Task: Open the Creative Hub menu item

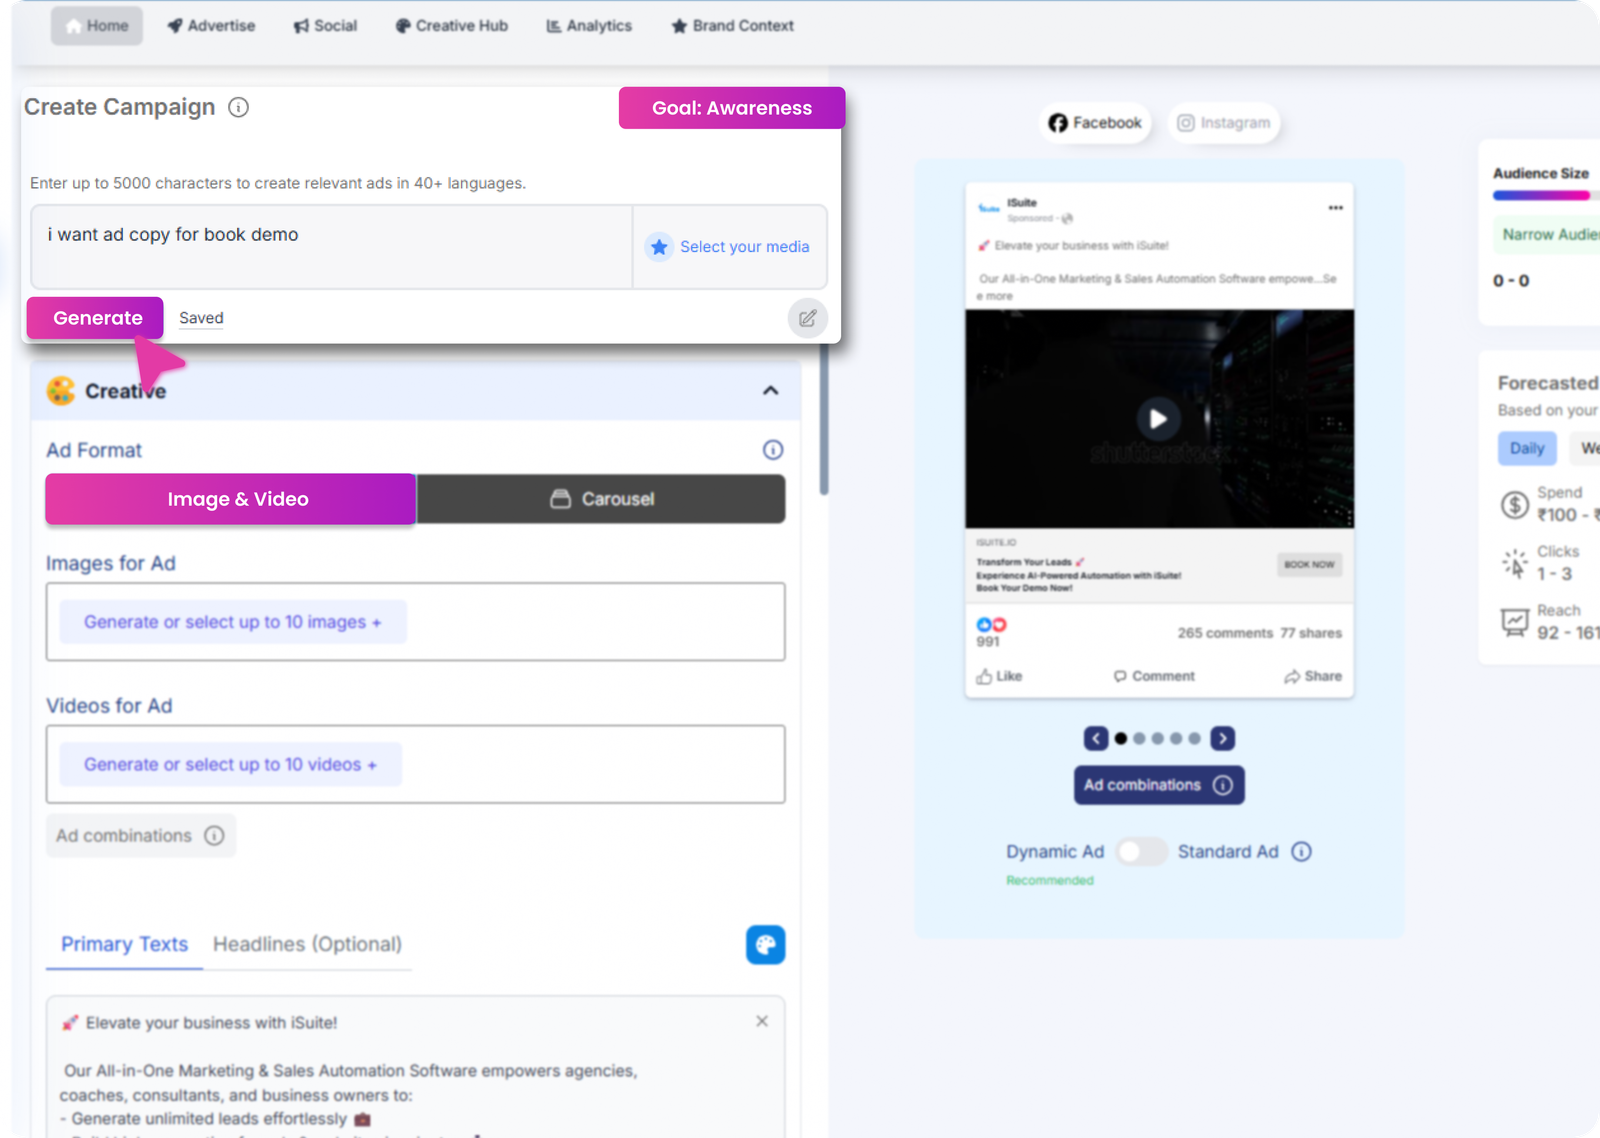Action: coord(451,25)
